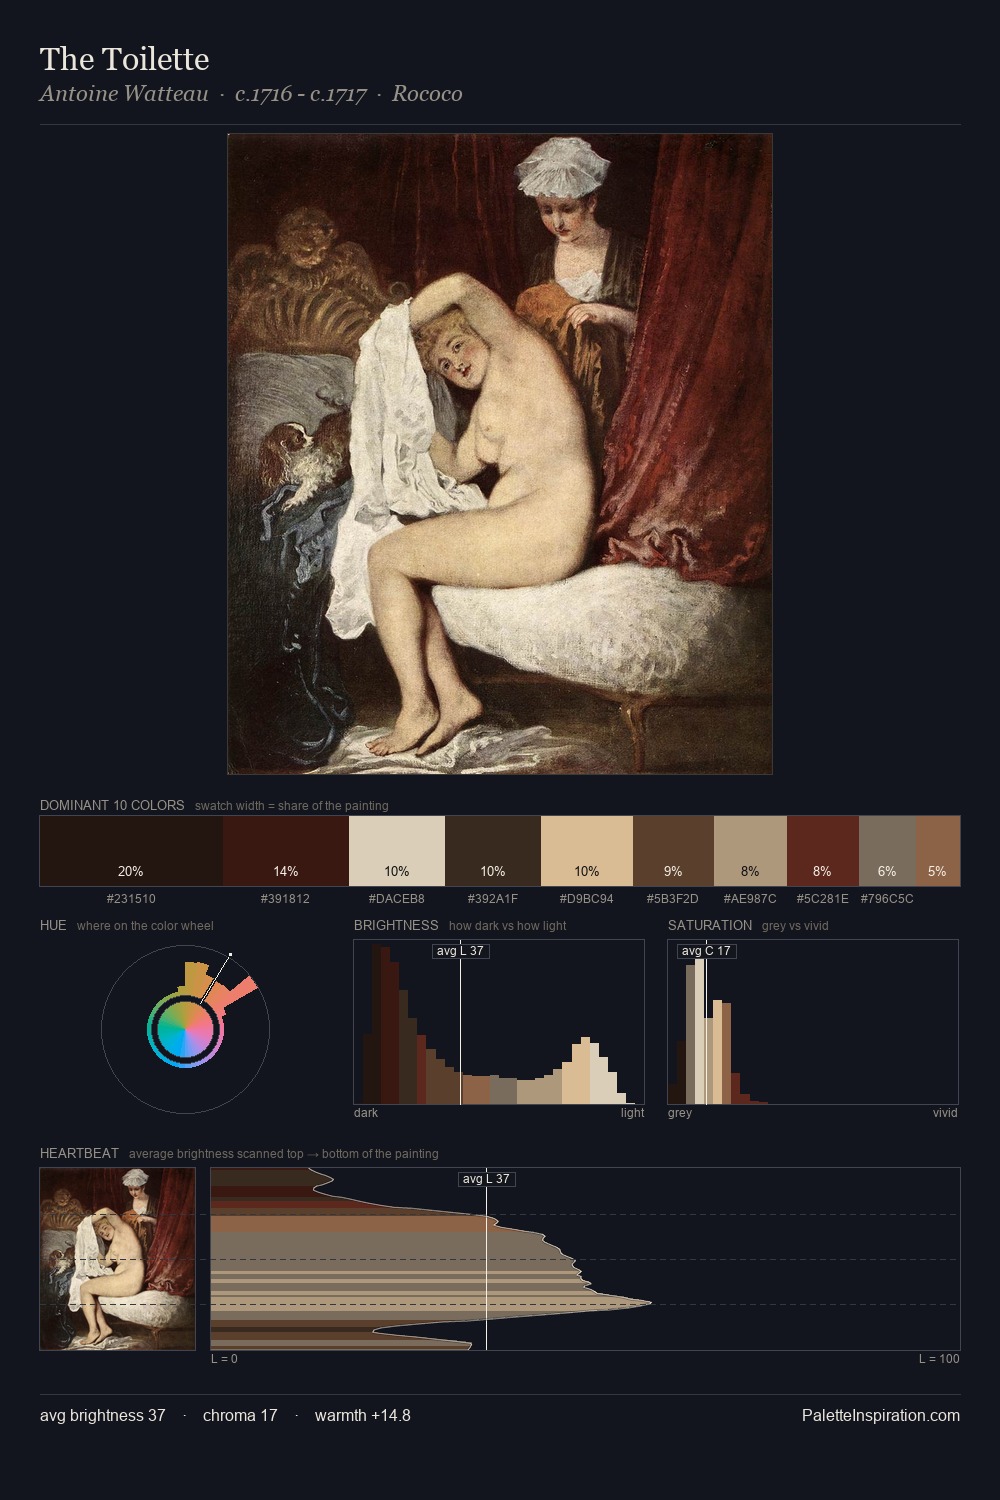Image resolution: width=1000 pixels, height=1500 pixels.
Task: Select the #D9BC94 tan swatch
Action: (x=587, y=851)
